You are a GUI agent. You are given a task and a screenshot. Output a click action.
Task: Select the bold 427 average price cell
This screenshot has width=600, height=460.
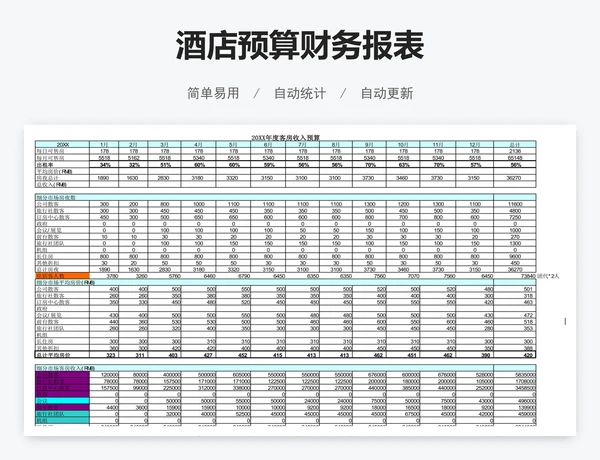[199, 355]
